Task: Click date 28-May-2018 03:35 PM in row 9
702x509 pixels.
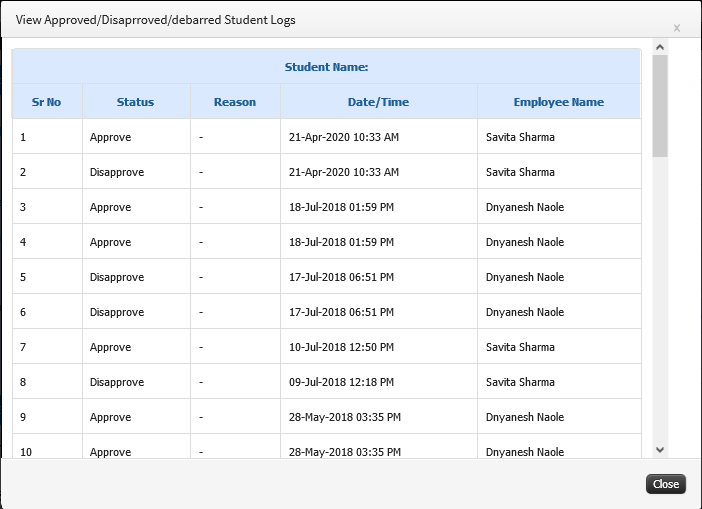Action: coord(345,417)
